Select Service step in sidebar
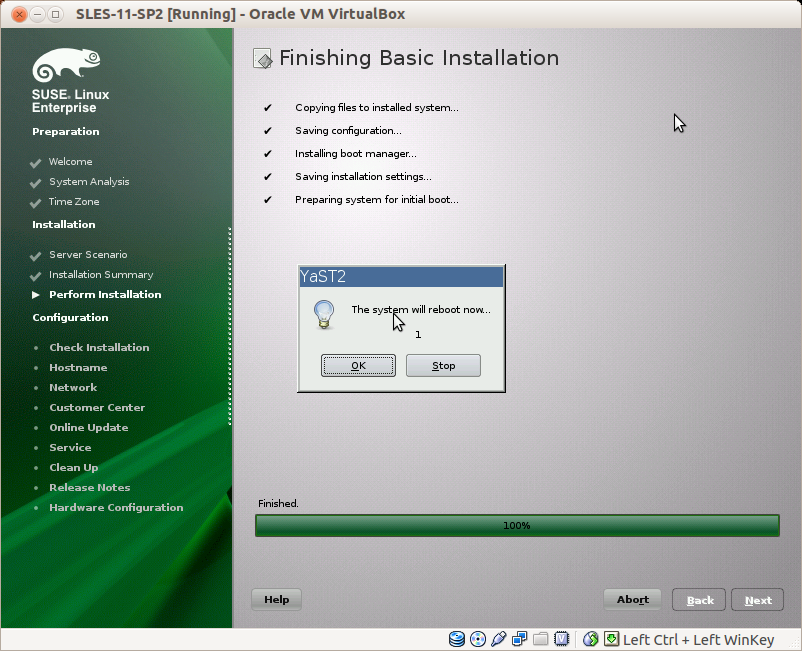 coord(70,447)
